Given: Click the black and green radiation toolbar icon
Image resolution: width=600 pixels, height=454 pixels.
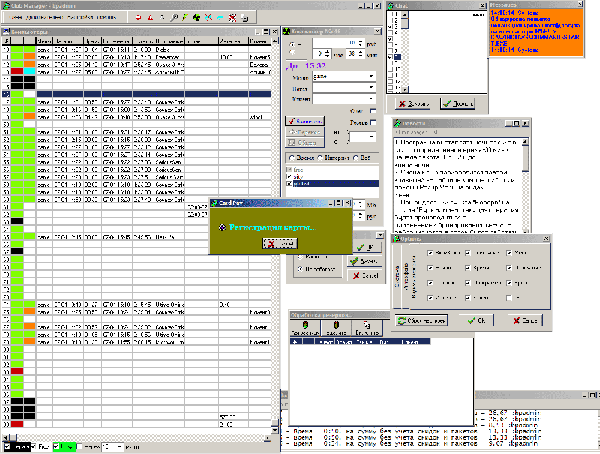Looking at the screenshot, I should click(196, 17).
